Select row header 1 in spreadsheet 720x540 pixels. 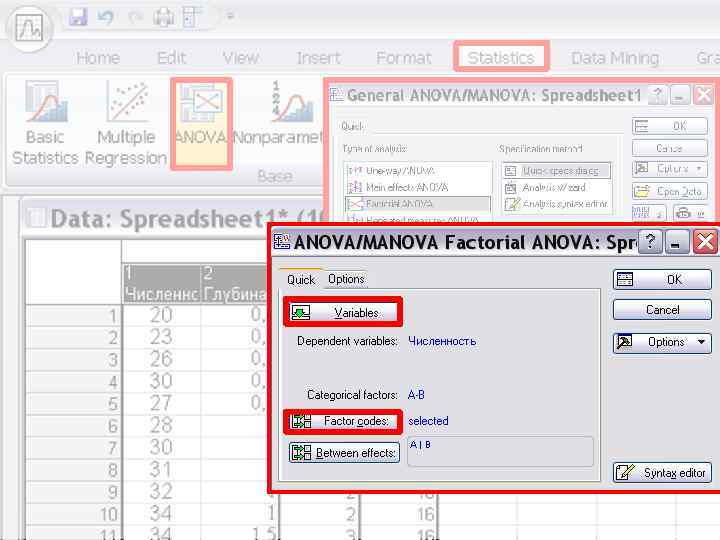pyautogui.click(x=73, y=316)
